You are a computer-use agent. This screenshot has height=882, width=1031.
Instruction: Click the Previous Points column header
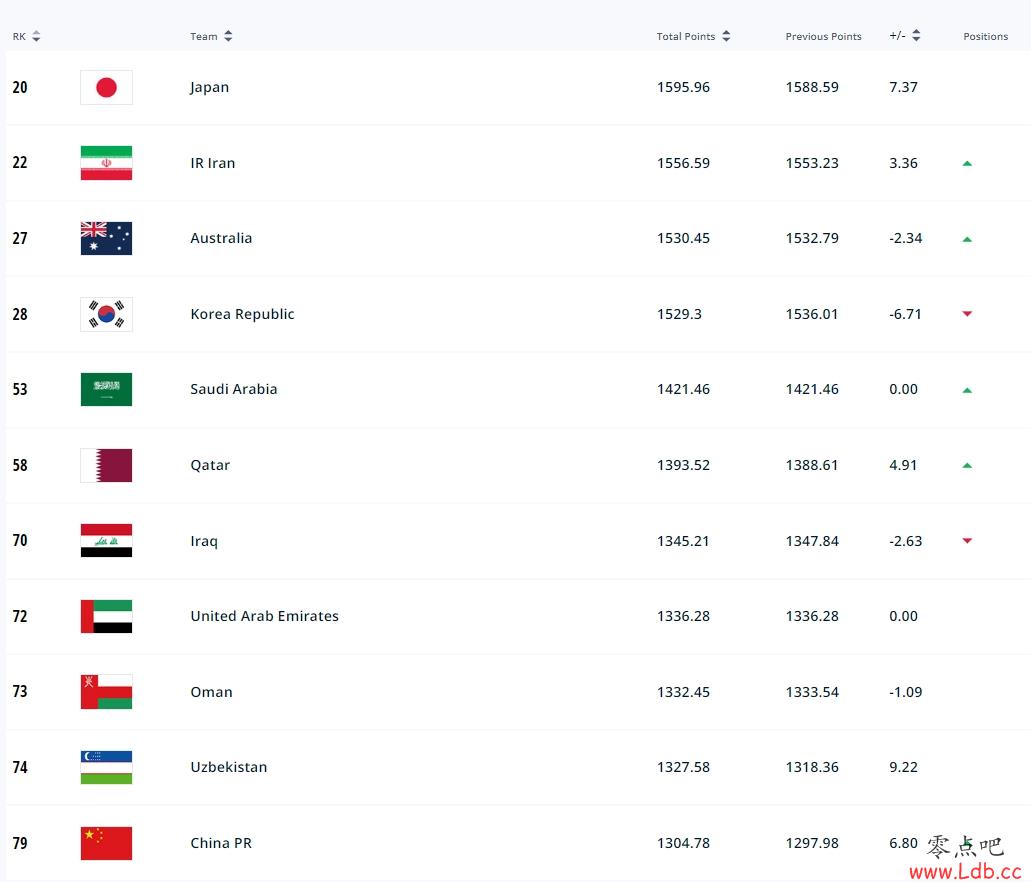pyautogui.click(x=823, y=37)
